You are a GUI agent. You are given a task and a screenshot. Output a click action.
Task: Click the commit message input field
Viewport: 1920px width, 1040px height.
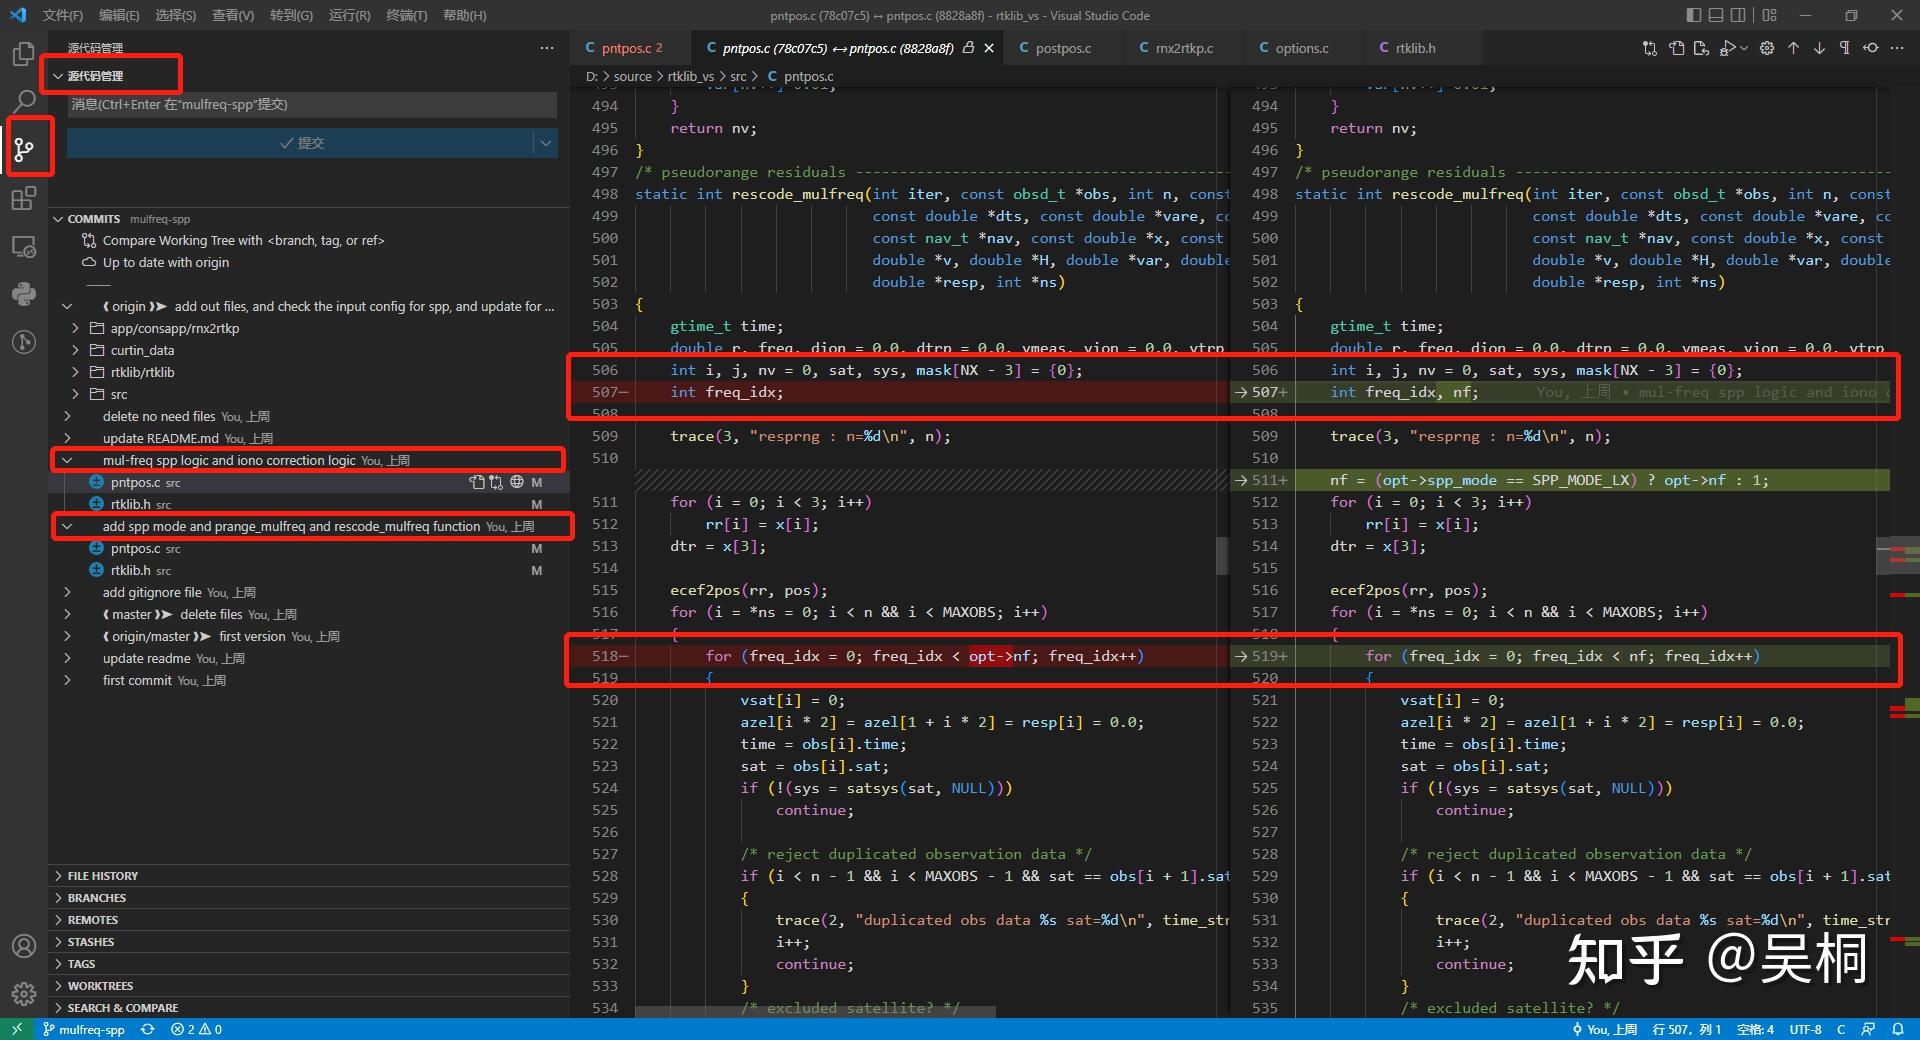pyautogui.click(x=311, y=104)
